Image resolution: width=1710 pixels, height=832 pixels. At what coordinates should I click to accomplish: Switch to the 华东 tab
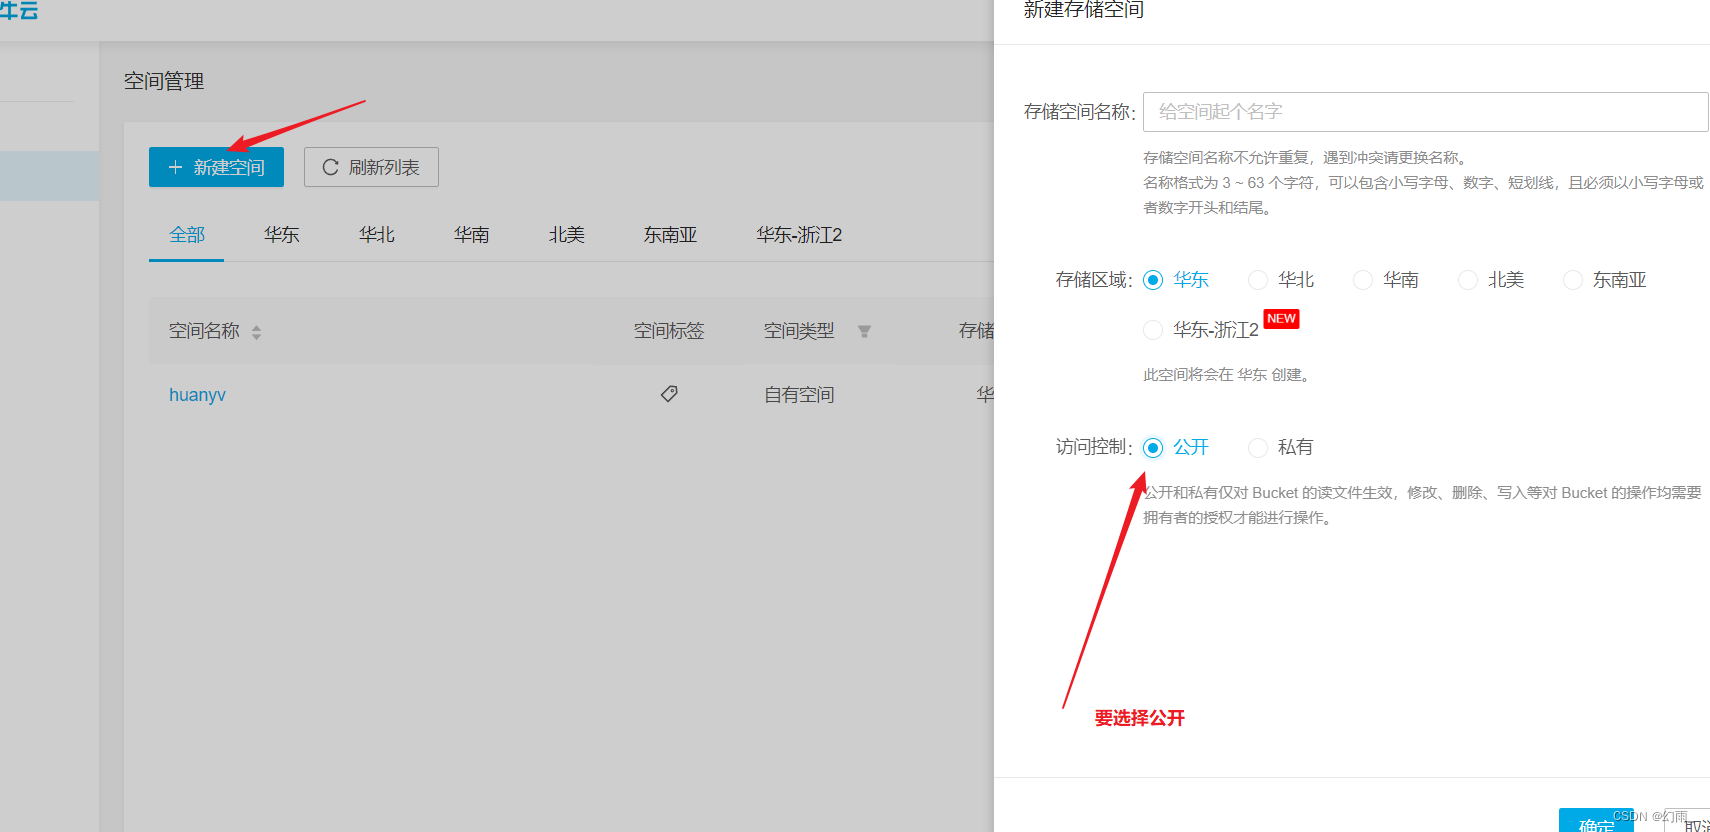pyautogui.click(x=282, y=235)
